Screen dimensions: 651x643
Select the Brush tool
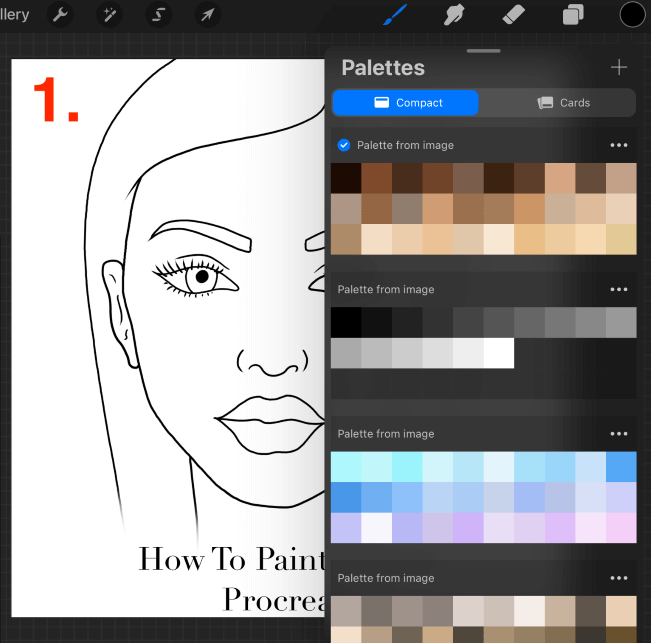(x=394, y=15)
